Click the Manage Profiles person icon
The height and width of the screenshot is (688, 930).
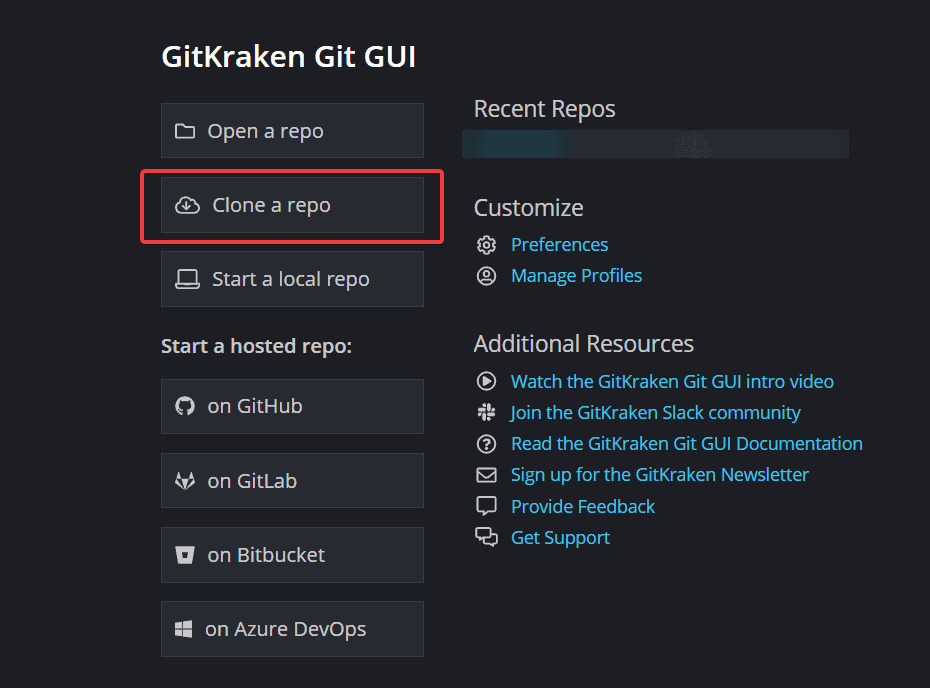[x=486, y=276]
